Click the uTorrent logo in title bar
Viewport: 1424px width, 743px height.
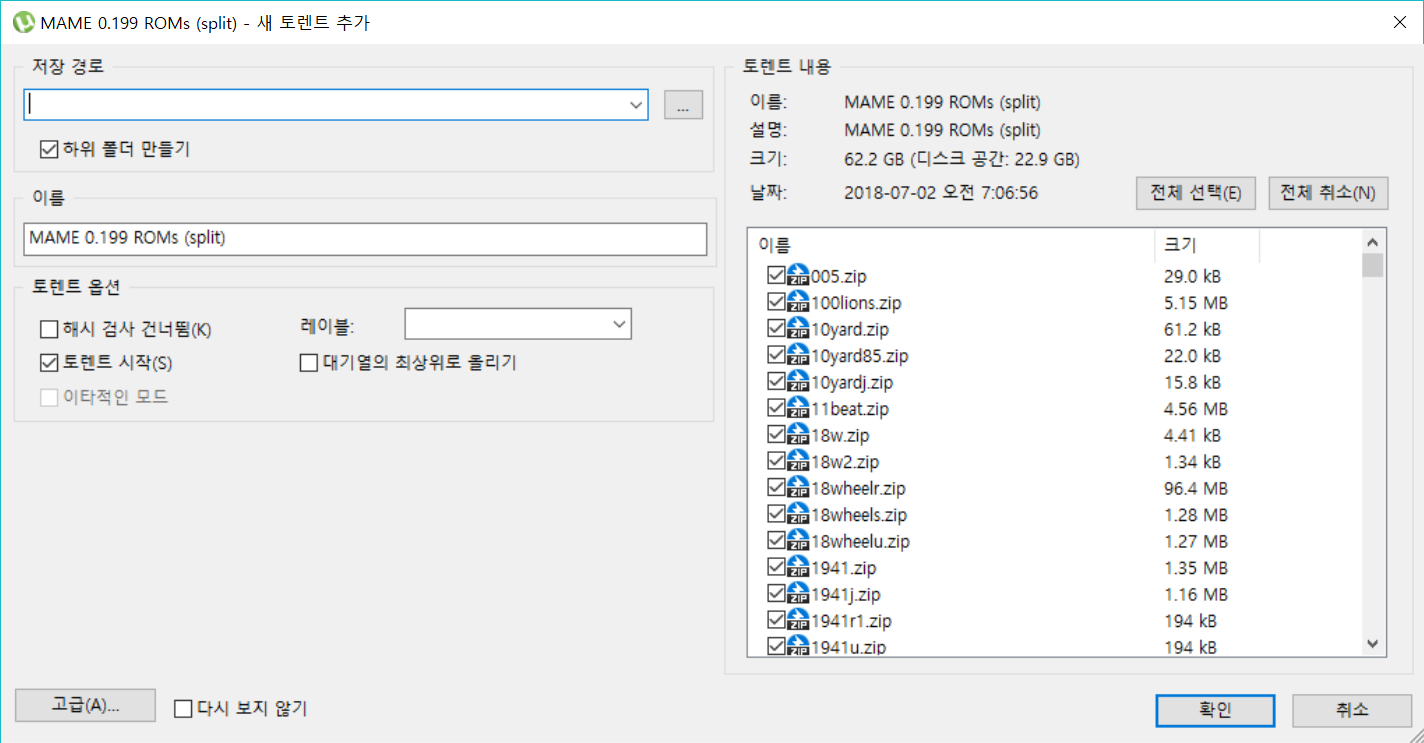[x=23, y=22]
